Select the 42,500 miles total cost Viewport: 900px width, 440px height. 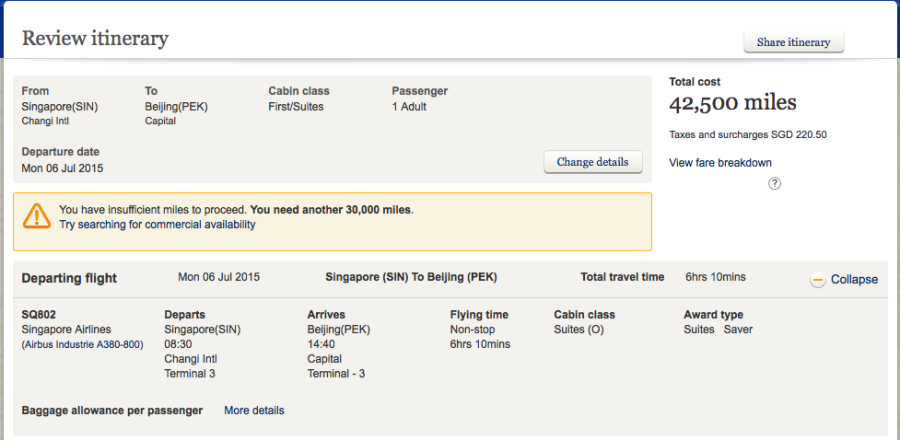pos(732,104)
